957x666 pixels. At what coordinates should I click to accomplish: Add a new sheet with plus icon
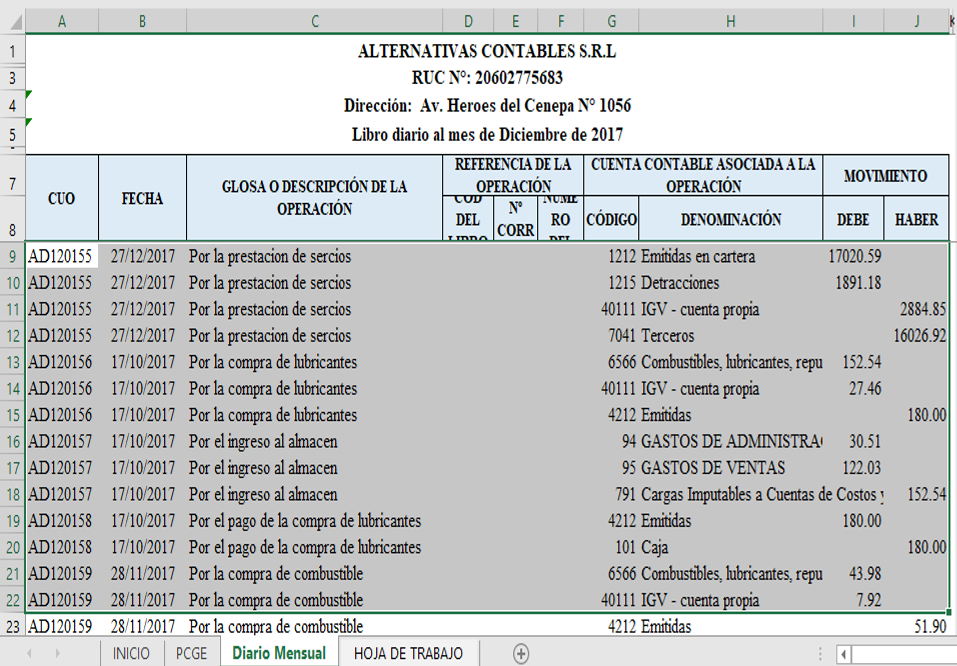(520, 653)
